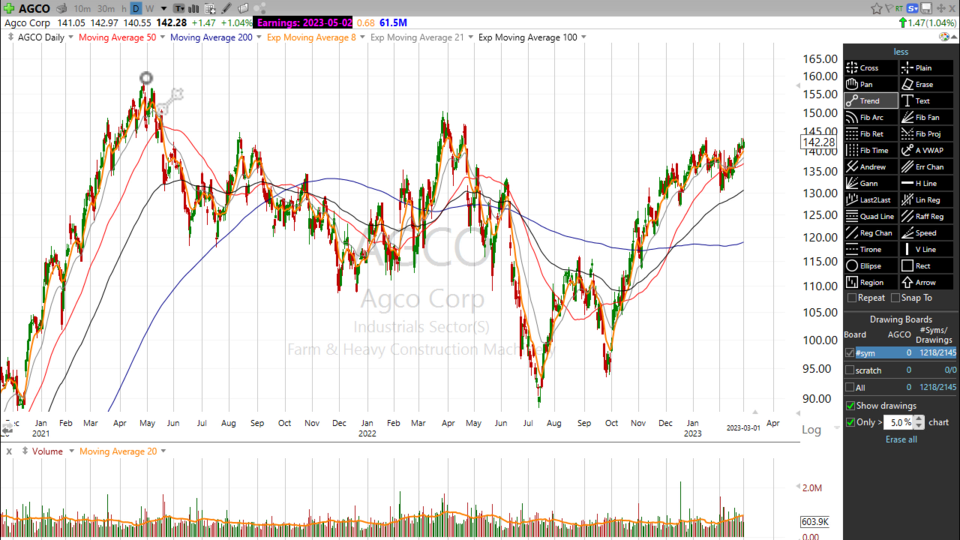Select the Fib Fan tool
This screenshot has width=960, height=540.
pos(926,118)
